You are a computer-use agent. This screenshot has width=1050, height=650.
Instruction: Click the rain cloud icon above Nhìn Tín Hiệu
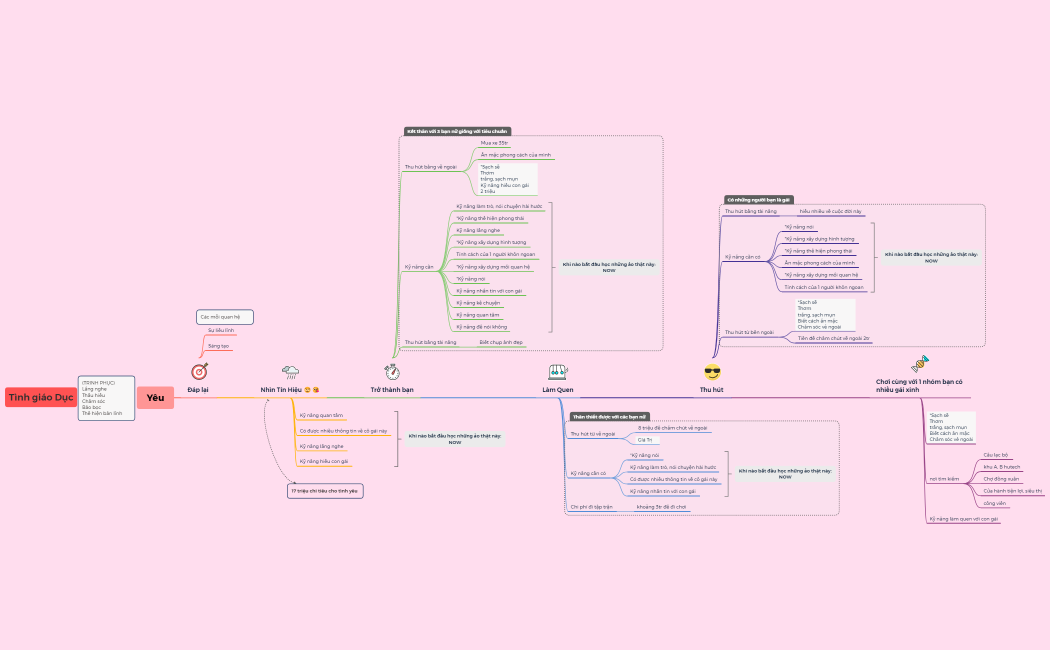(x=291, y=372)
